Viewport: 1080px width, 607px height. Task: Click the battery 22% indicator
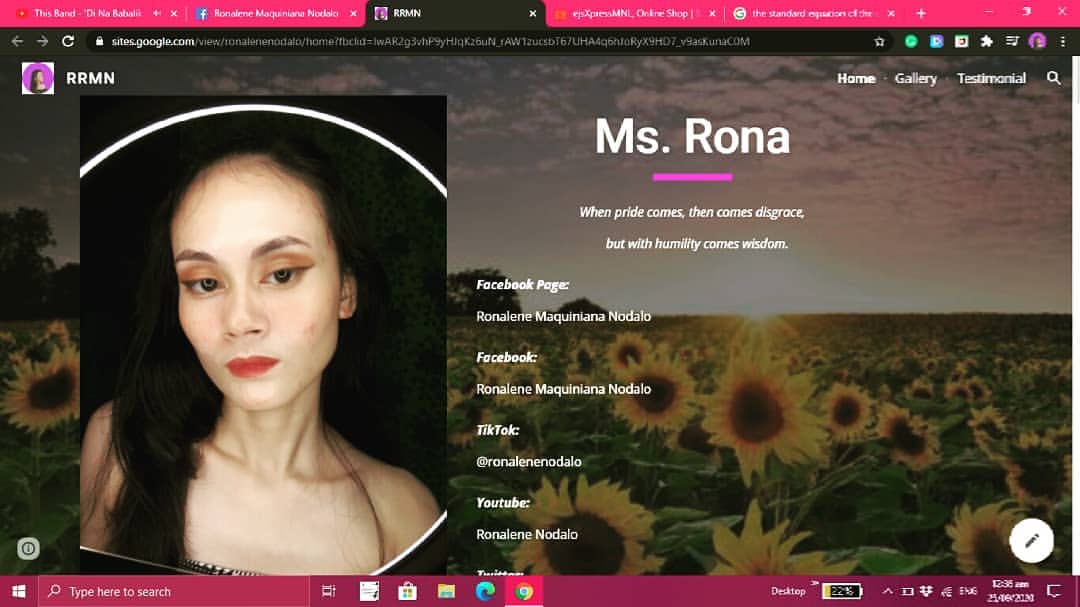coord(842,591)
